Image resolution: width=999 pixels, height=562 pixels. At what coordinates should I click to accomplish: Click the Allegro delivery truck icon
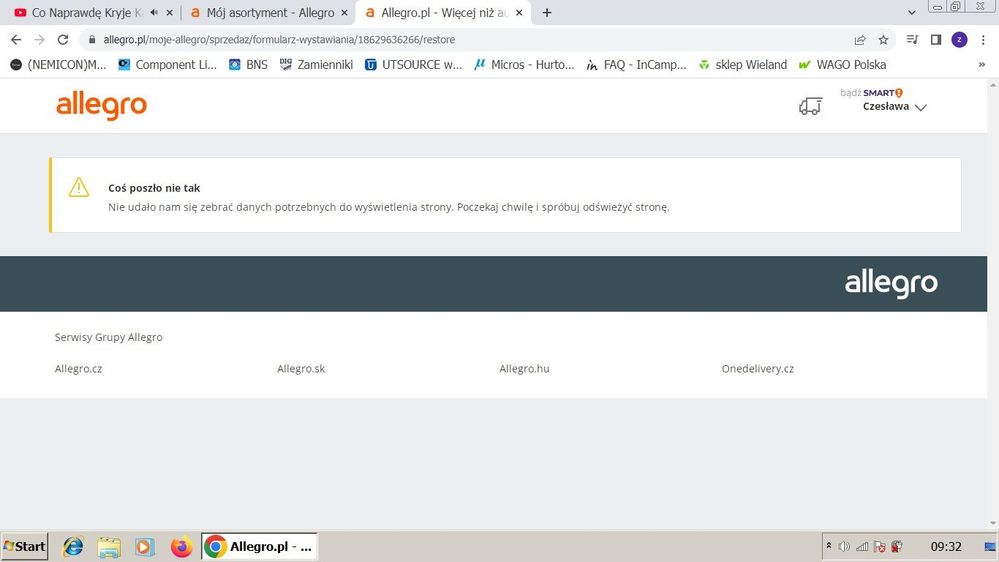pyautogui.click(x=810, y=106)
